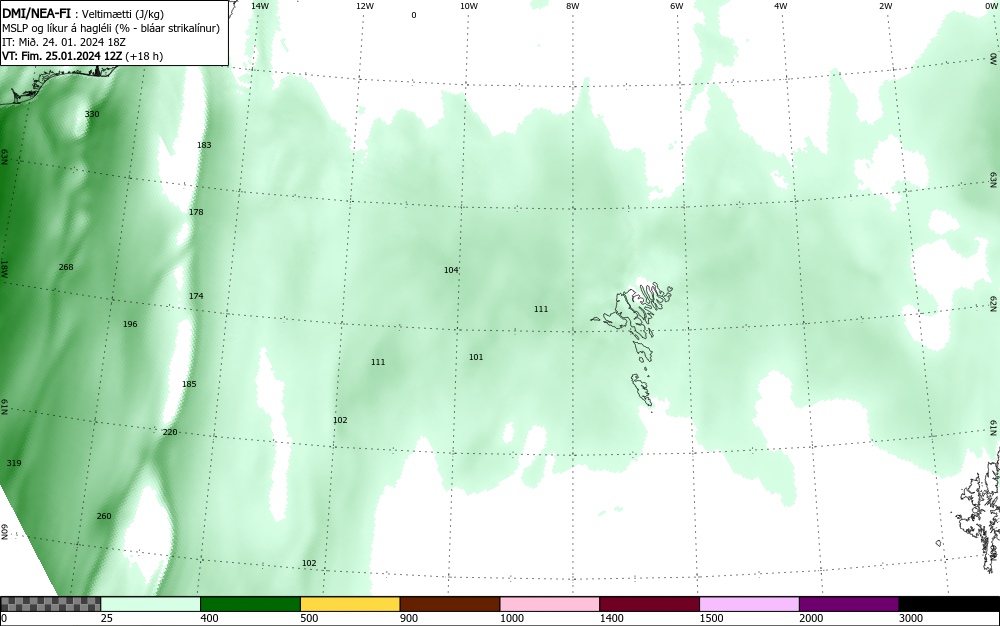The image size is (1000, 626).
Task: Click the 330 value on the map
Action: tap(92, 114)
